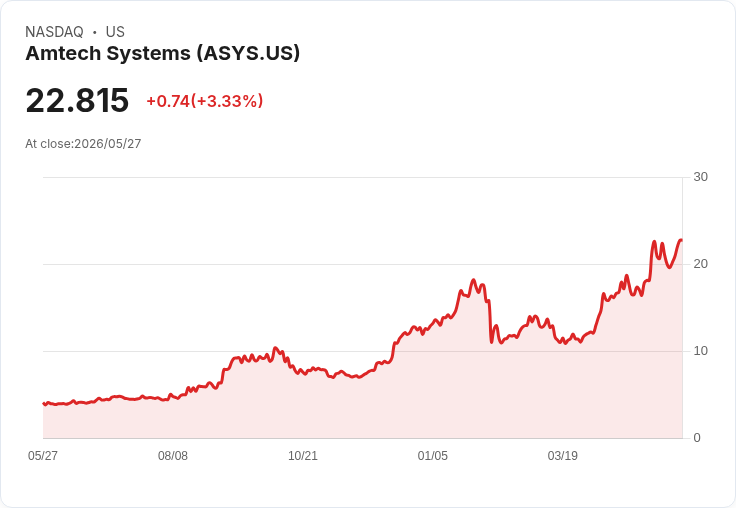
Task: Click the price line peak near 01/05
Action: point(473,280)
